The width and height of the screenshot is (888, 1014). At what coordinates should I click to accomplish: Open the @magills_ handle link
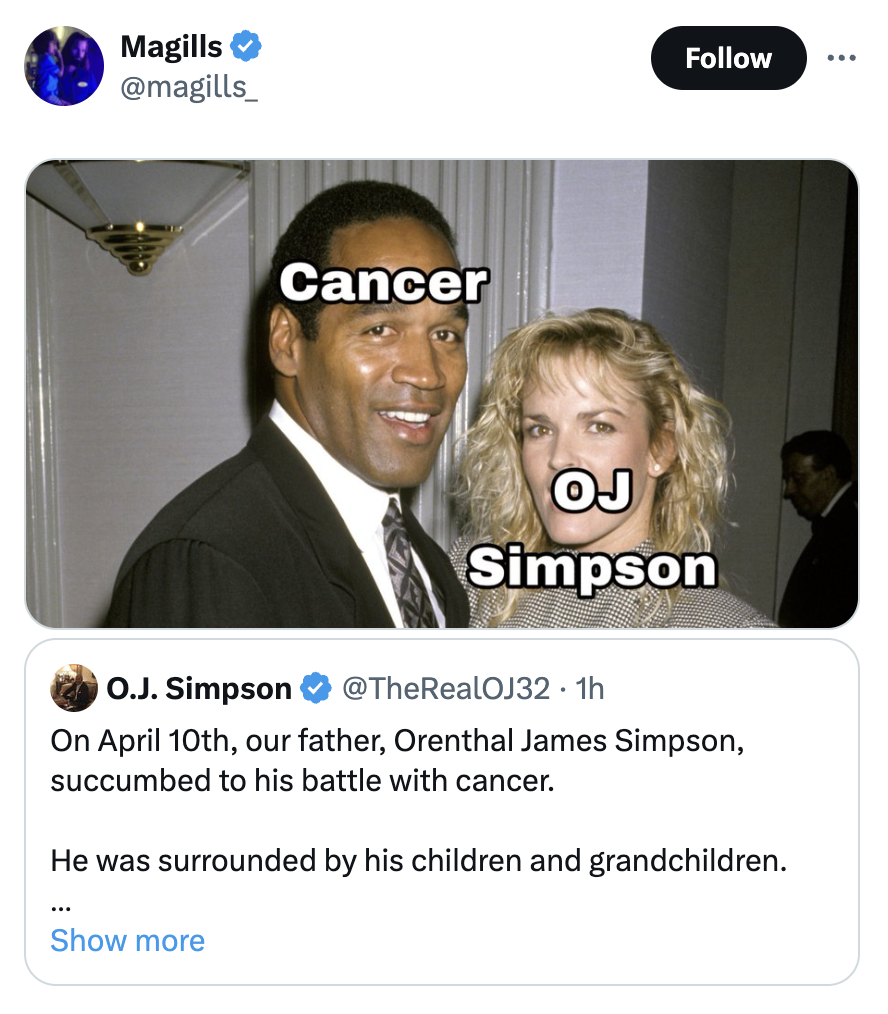pyautogui.click(x=189, y=87)
